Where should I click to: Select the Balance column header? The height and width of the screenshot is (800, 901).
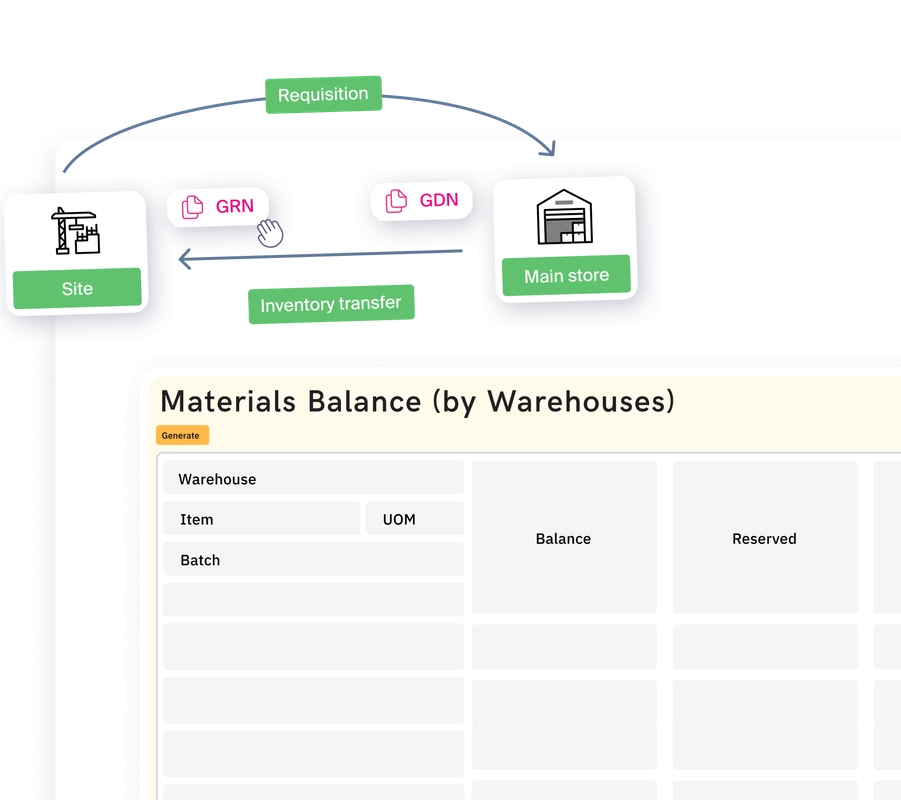tap(563, 538)
